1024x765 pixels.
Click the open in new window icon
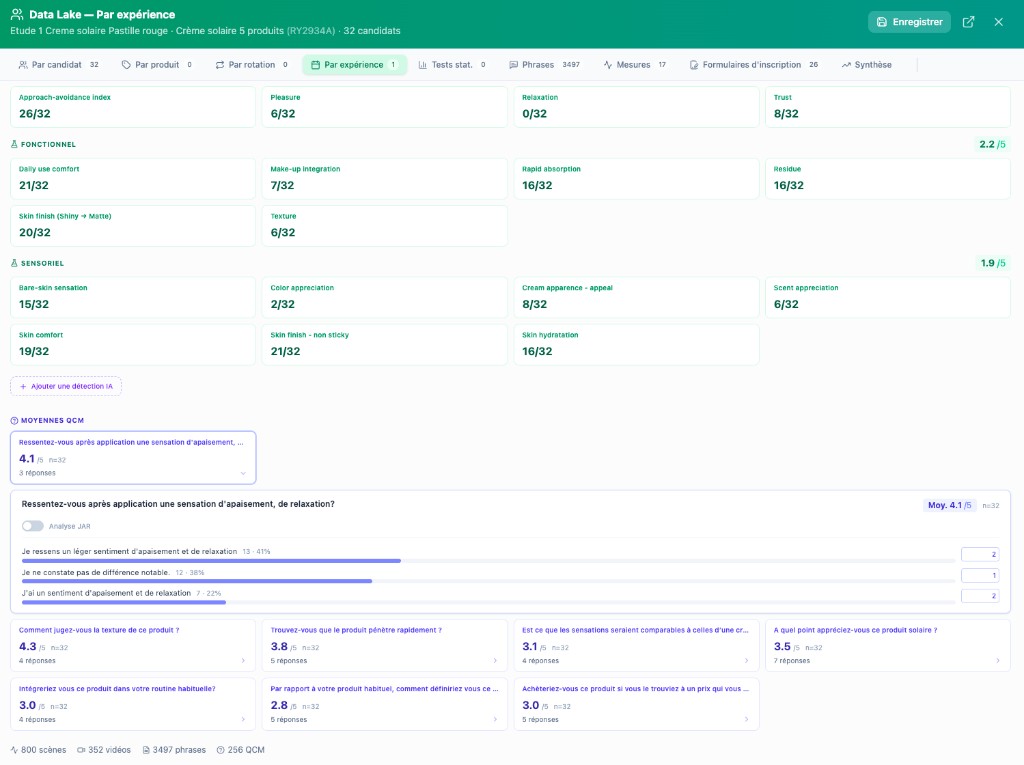click(968, 22)
